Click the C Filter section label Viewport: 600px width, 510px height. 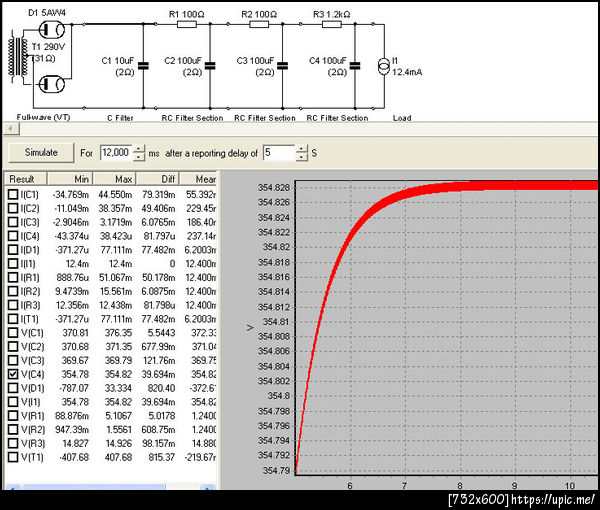pos(120,118)
